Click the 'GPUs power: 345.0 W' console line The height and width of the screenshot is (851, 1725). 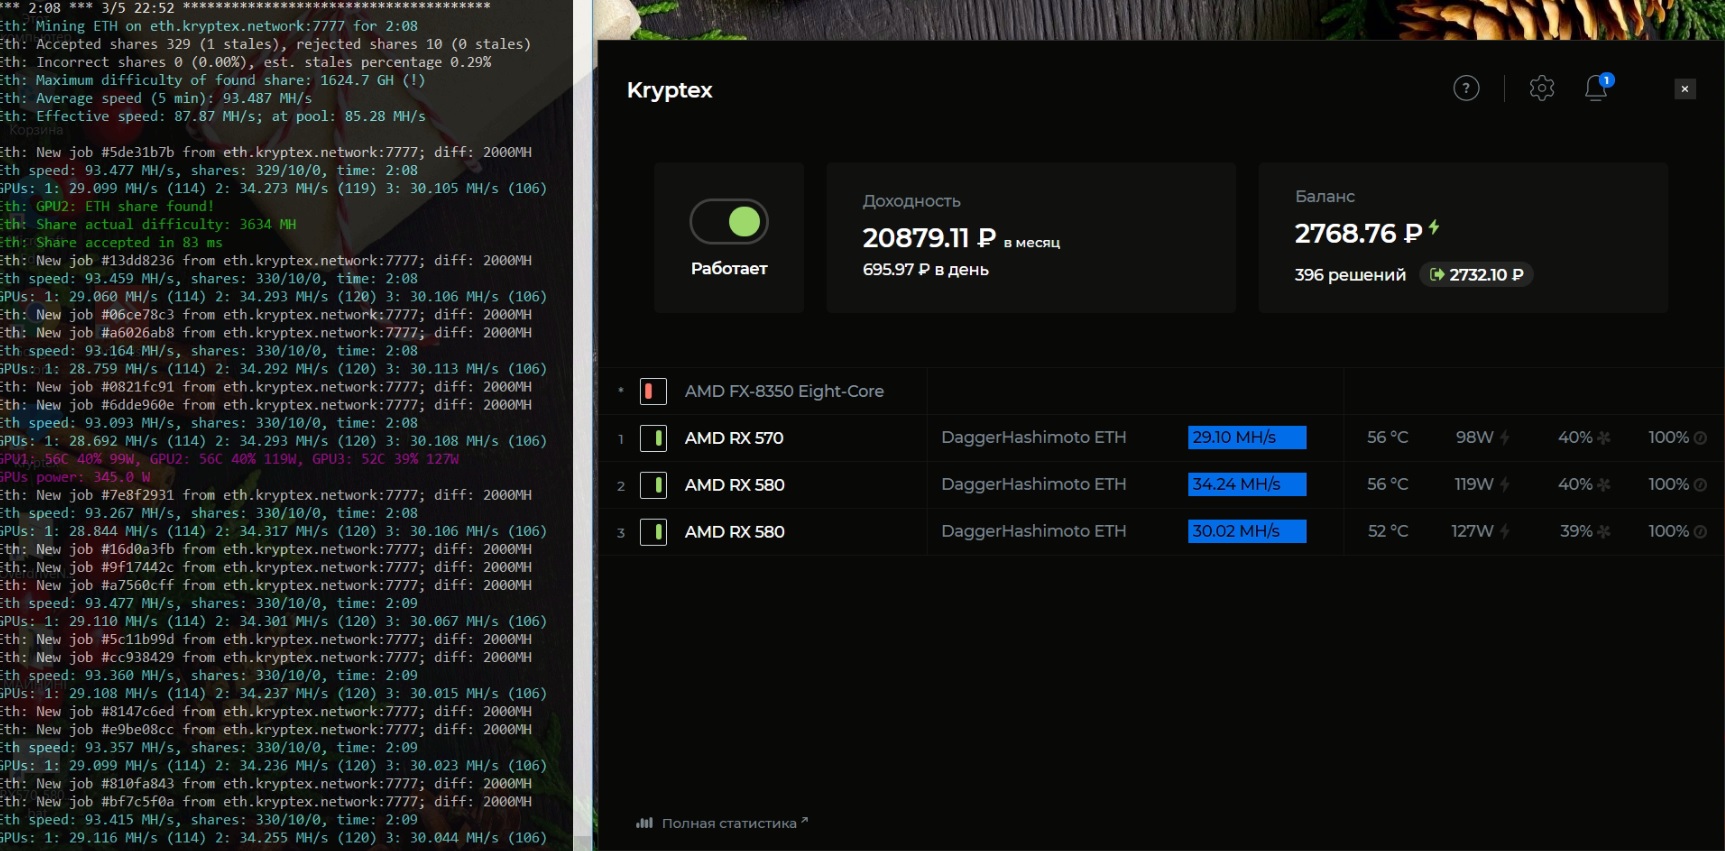point(76,477)
